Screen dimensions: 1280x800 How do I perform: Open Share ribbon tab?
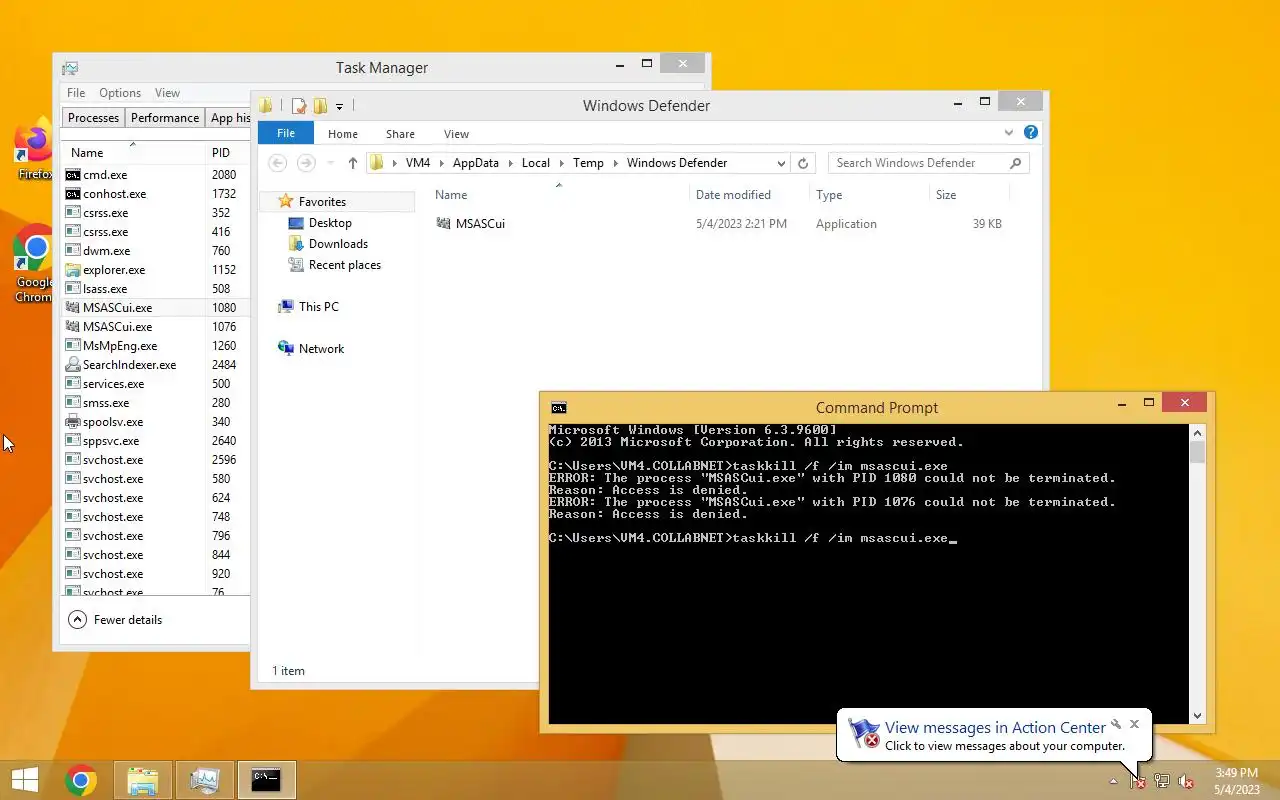click(400, 134)
